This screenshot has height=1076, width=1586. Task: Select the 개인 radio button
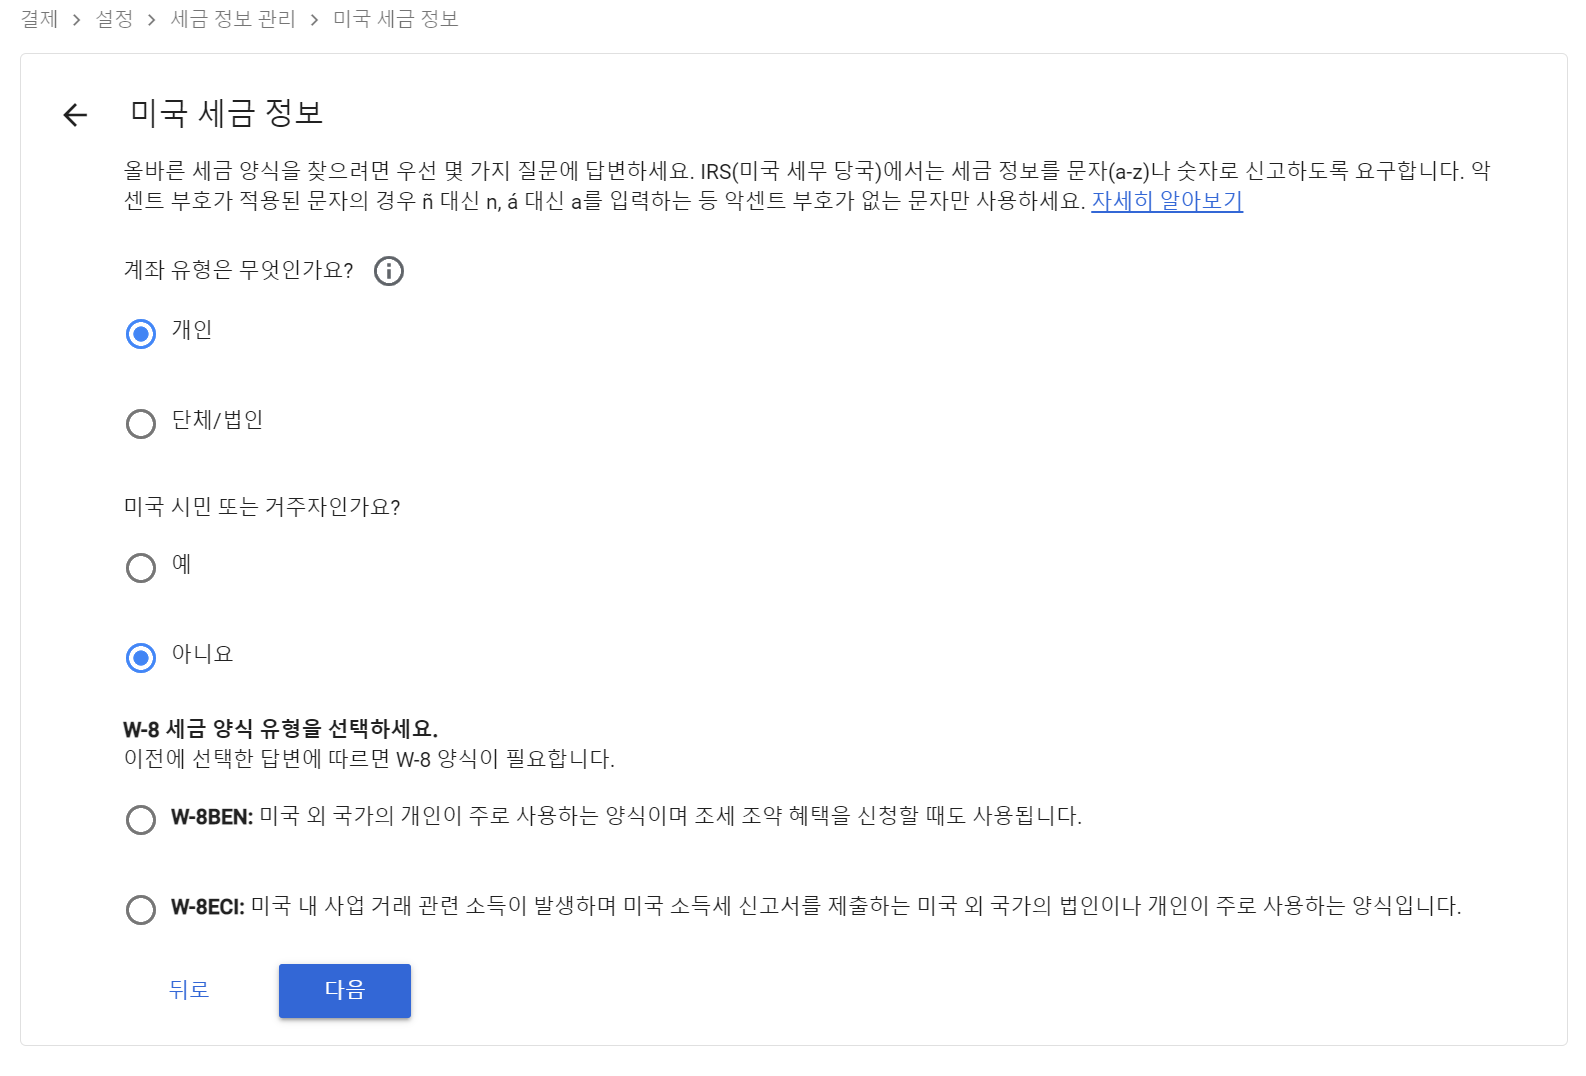click(x=141, y=333)
